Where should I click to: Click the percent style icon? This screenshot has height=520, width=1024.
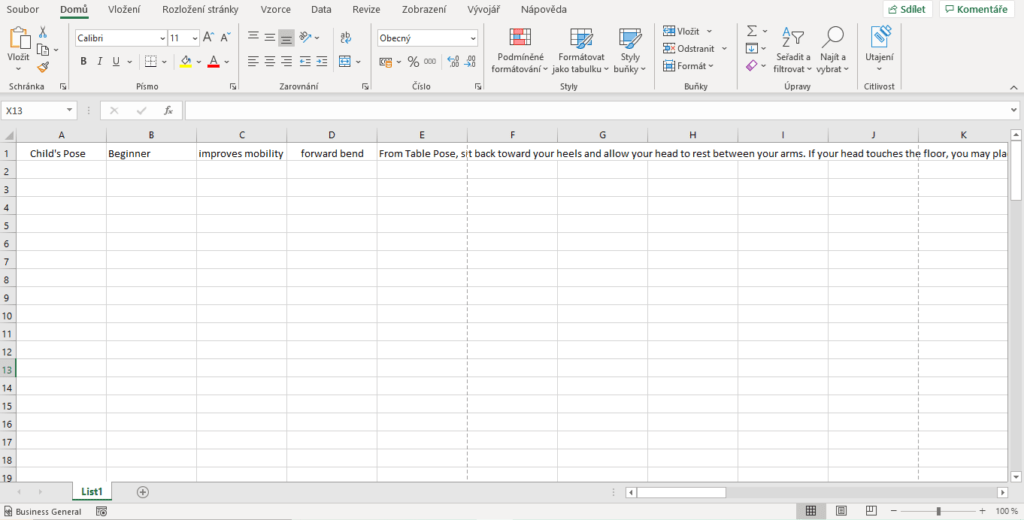[412, 61]
